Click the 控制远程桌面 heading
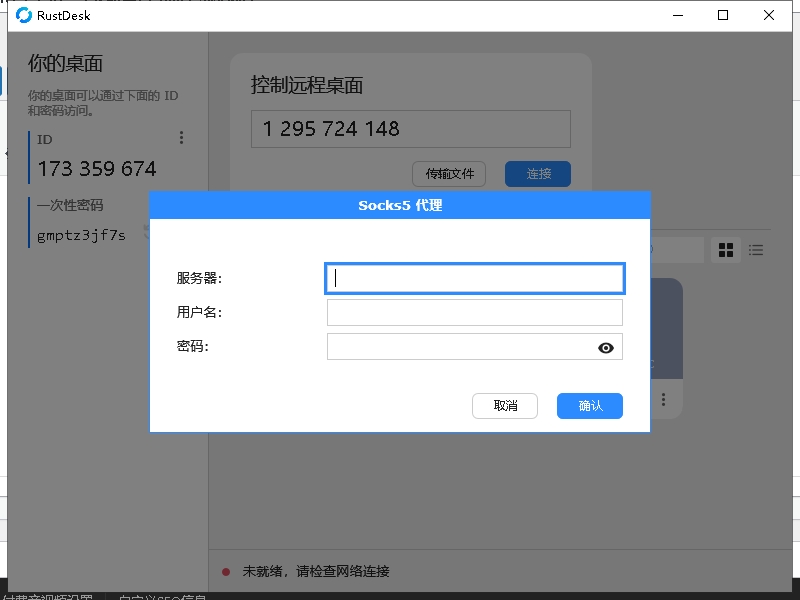The image size is (800, 600). [x=307, y=85]
